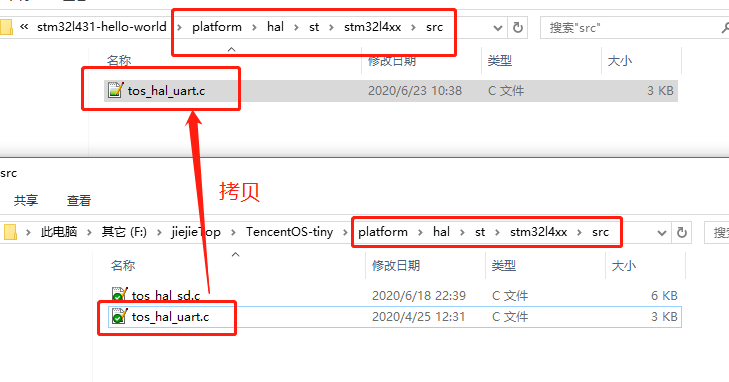
Task: Open the 查看 ribbon tab
Action: [79, 200]
